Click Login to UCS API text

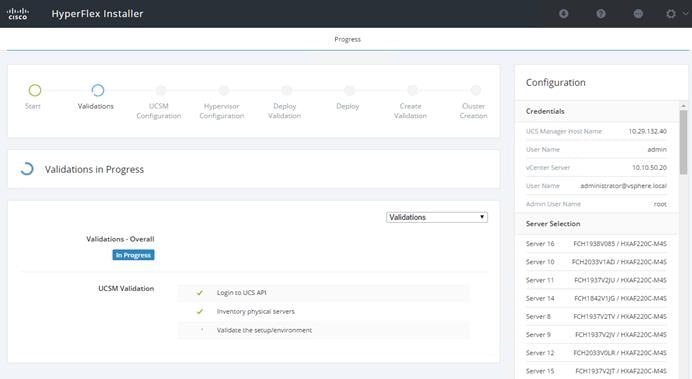coord(241,293)
